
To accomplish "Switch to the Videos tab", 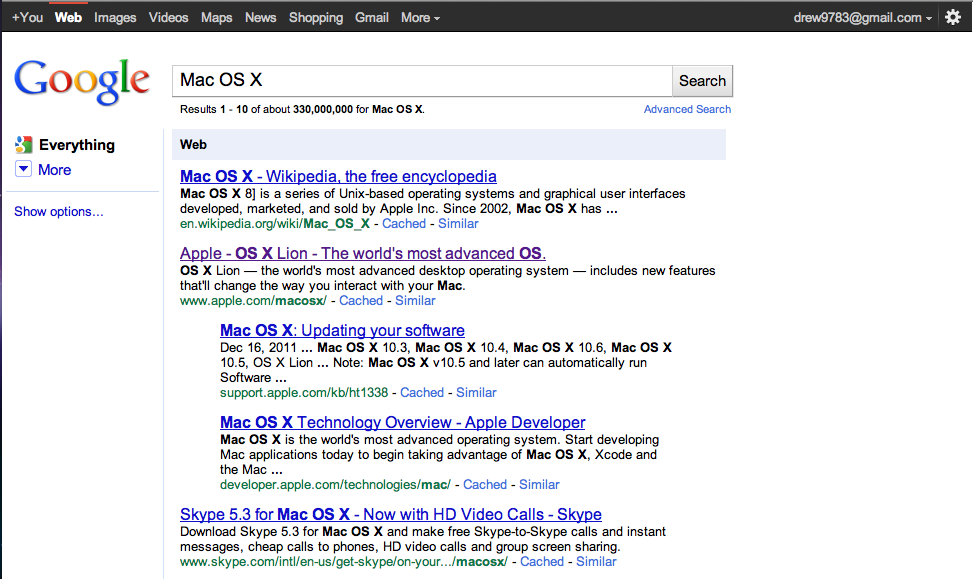I will click(x=168, y=17).
